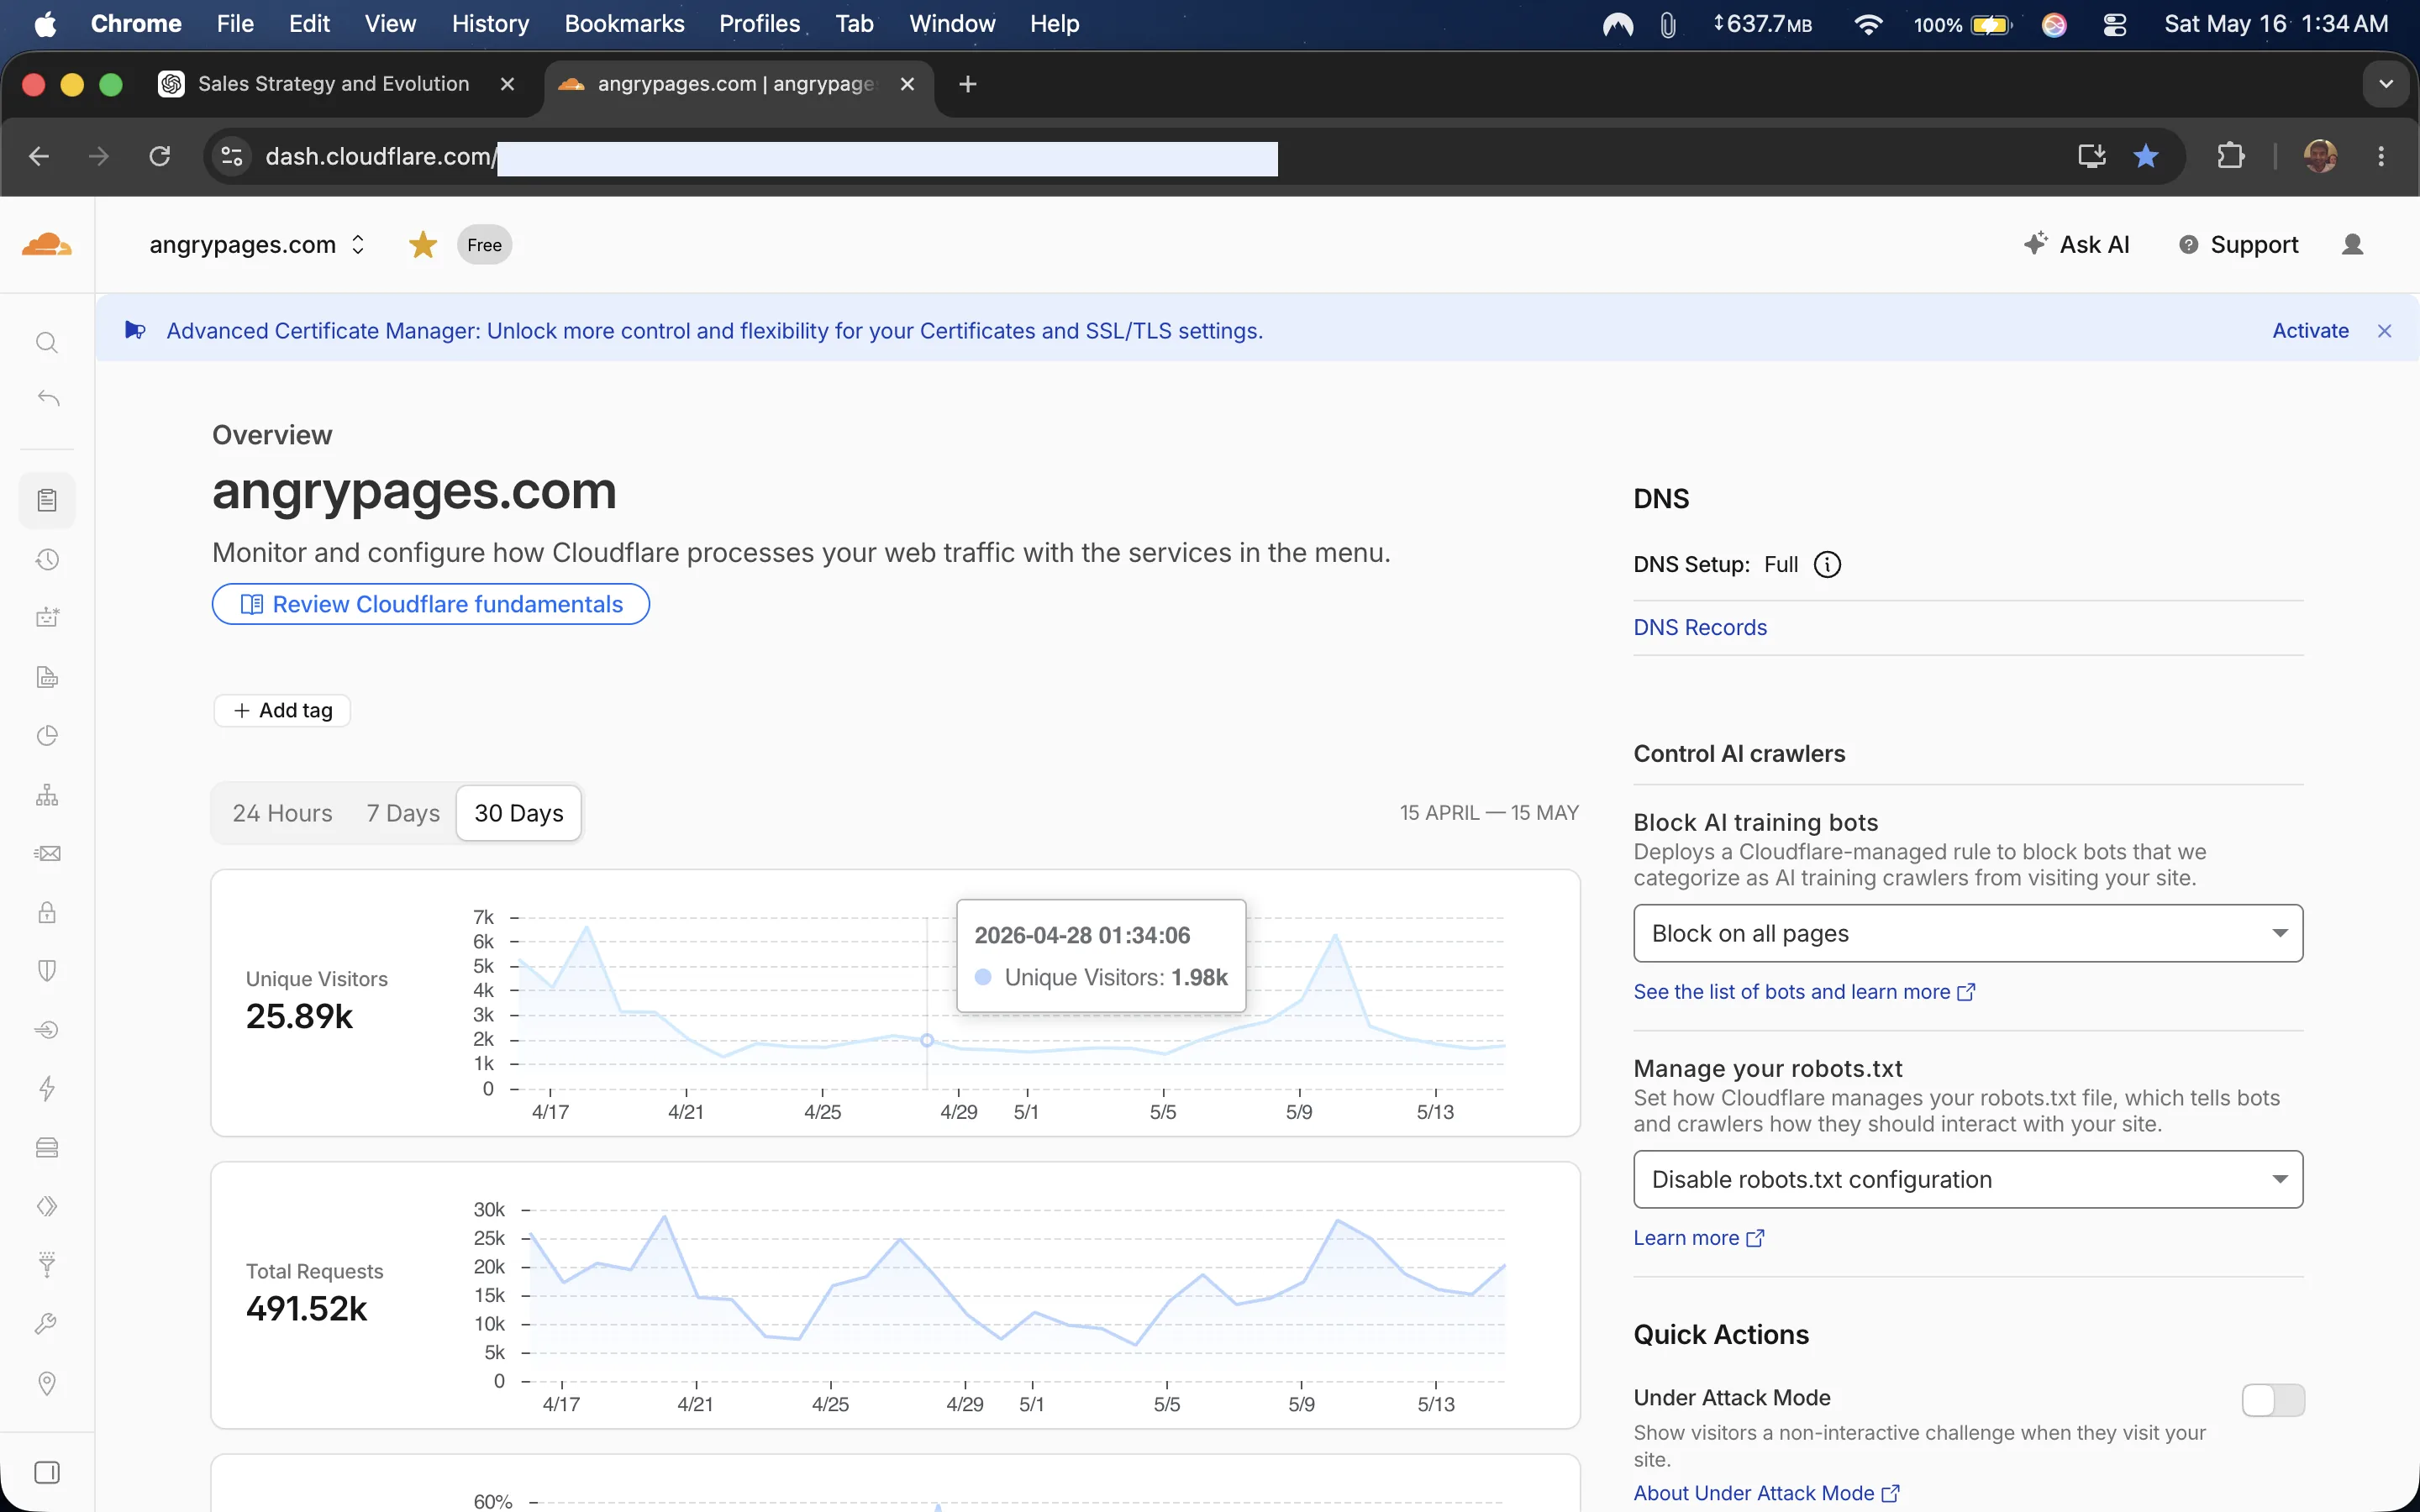Open the DNS network tree icon in the sidebar
The height and width of the screenshot is (1512, 2420).
pyautogui.click(x=47, y=795)
